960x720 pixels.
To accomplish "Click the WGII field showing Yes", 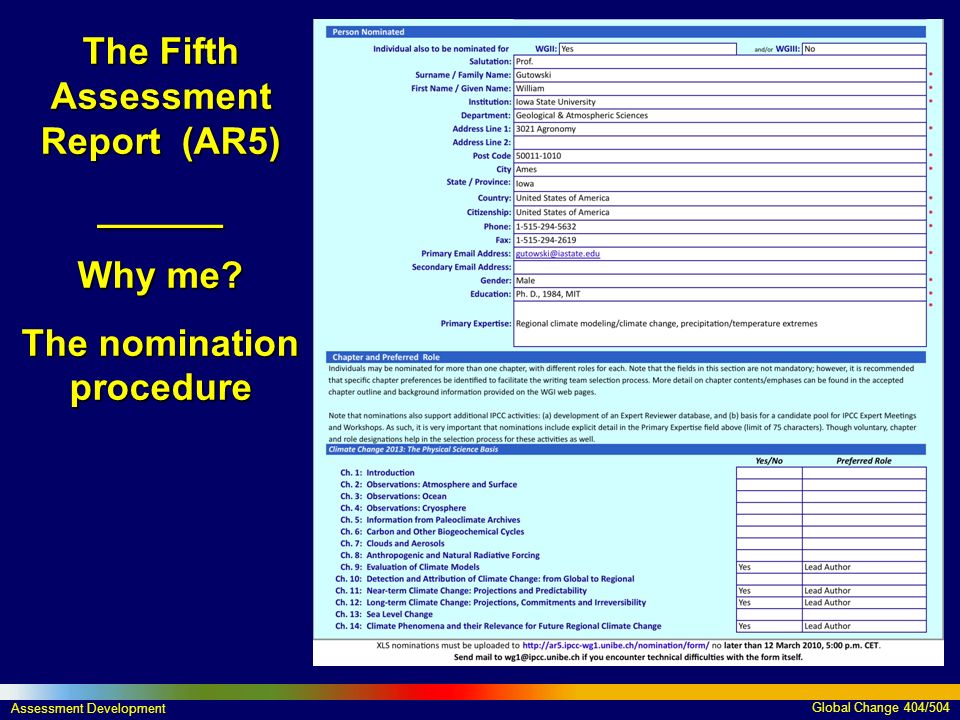I will (648, 49).
